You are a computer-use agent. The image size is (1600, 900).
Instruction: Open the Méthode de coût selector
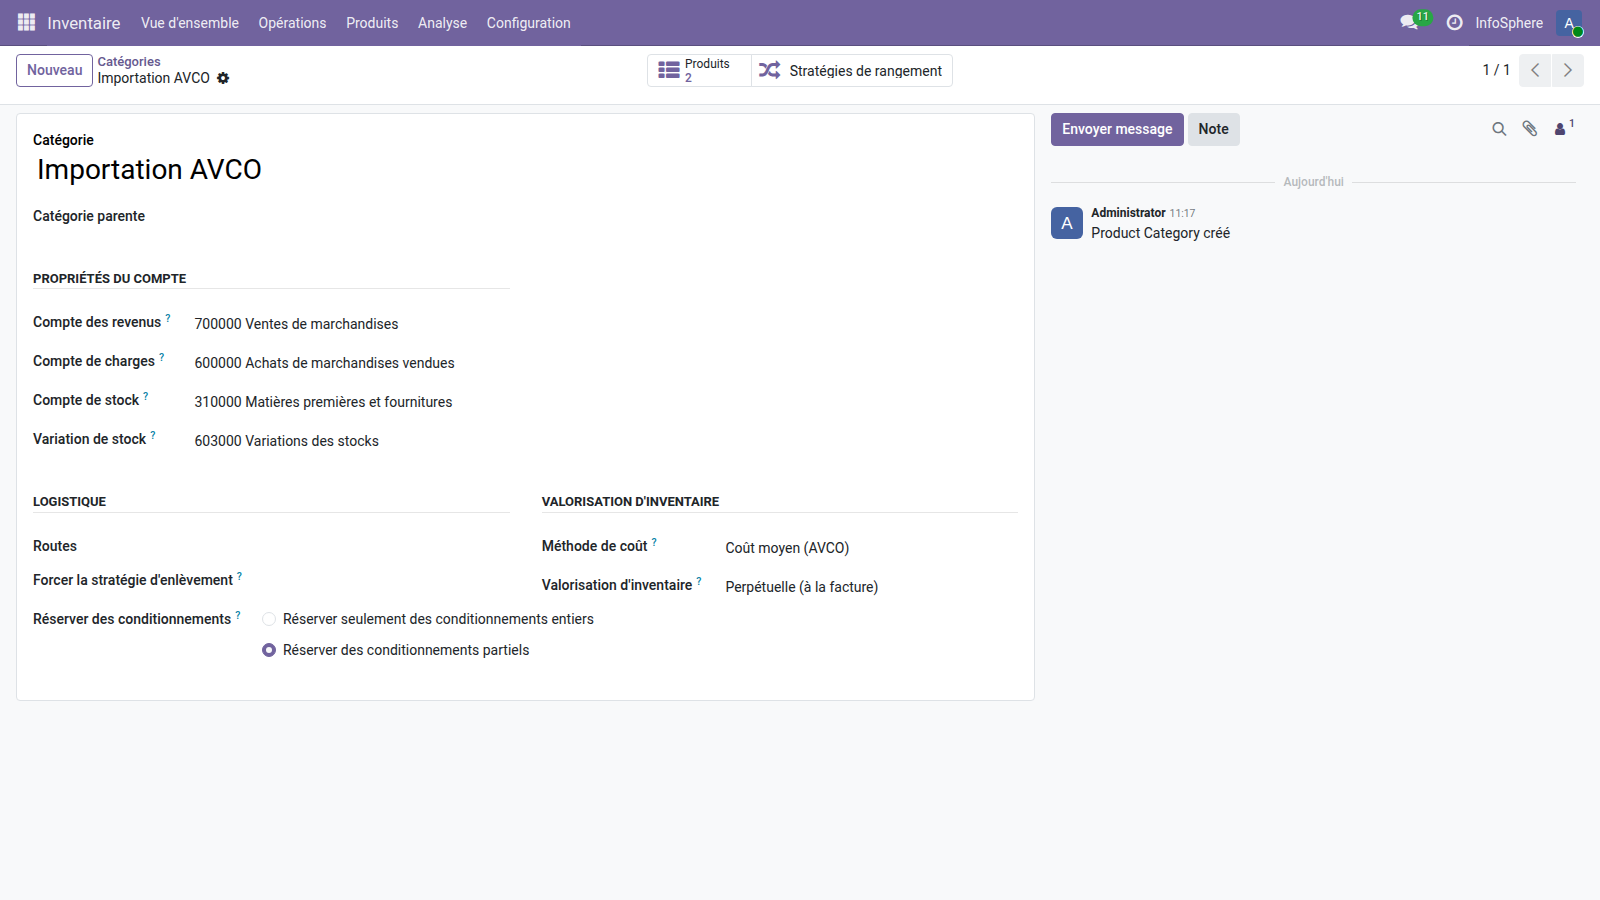tap(787, 547)
